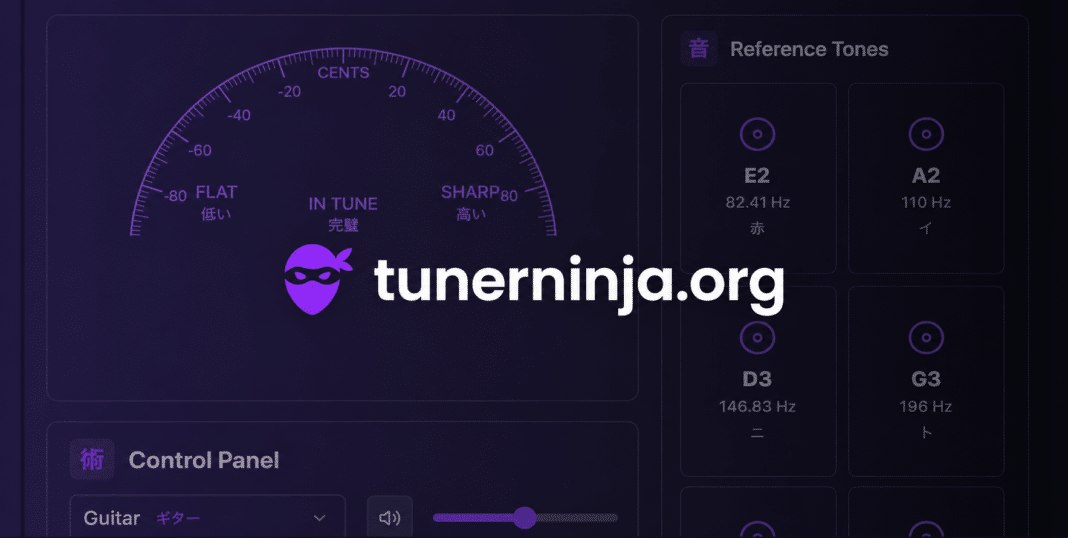Click the volume slider handle
The width and height of the screenshot is (1068, 538).
524,518
